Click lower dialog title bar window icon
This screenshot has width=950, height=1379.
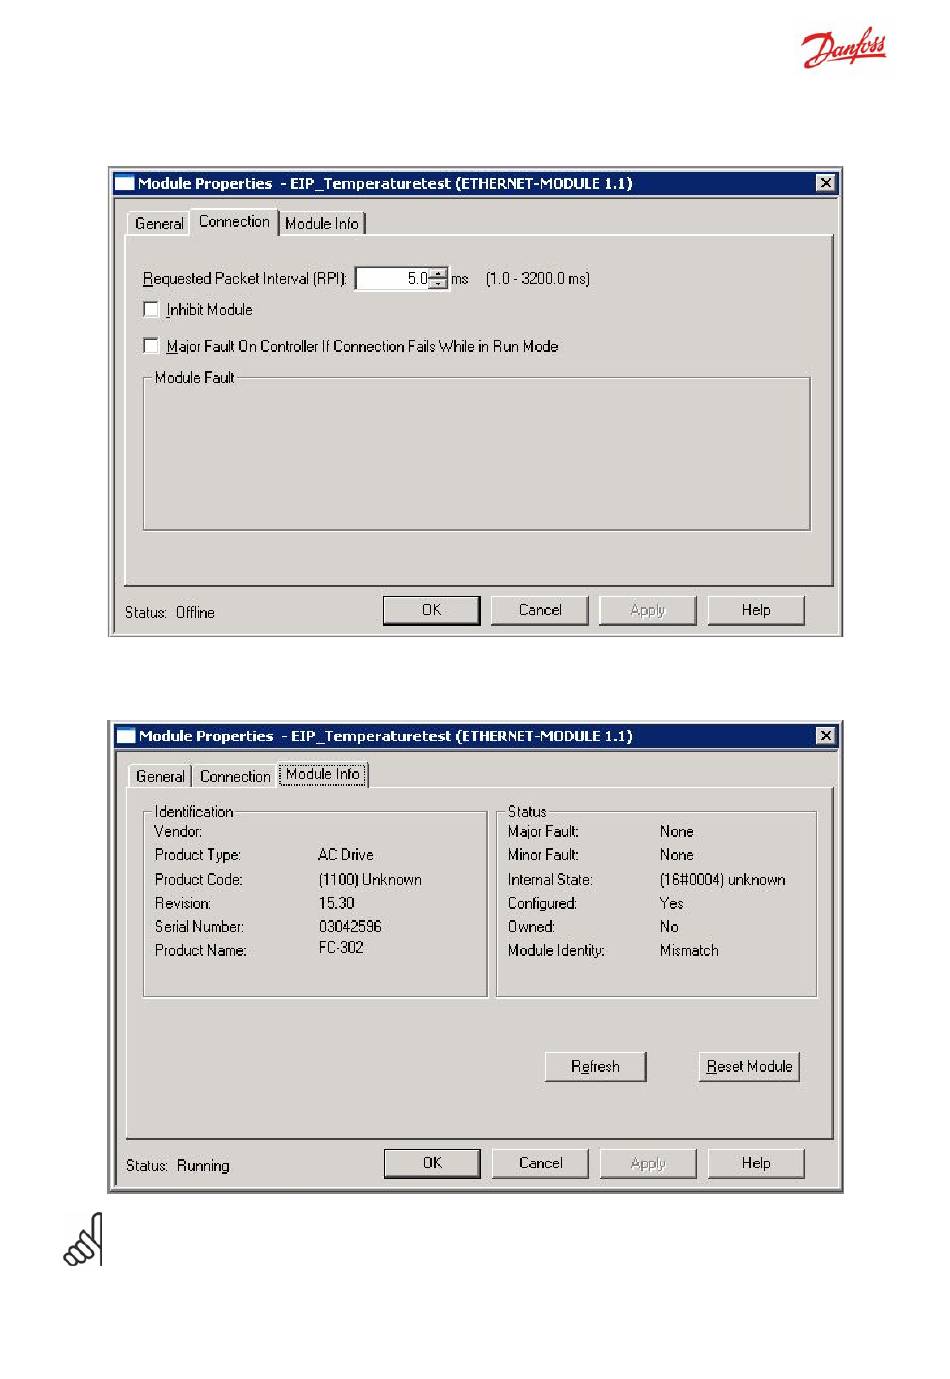(125, 736)
